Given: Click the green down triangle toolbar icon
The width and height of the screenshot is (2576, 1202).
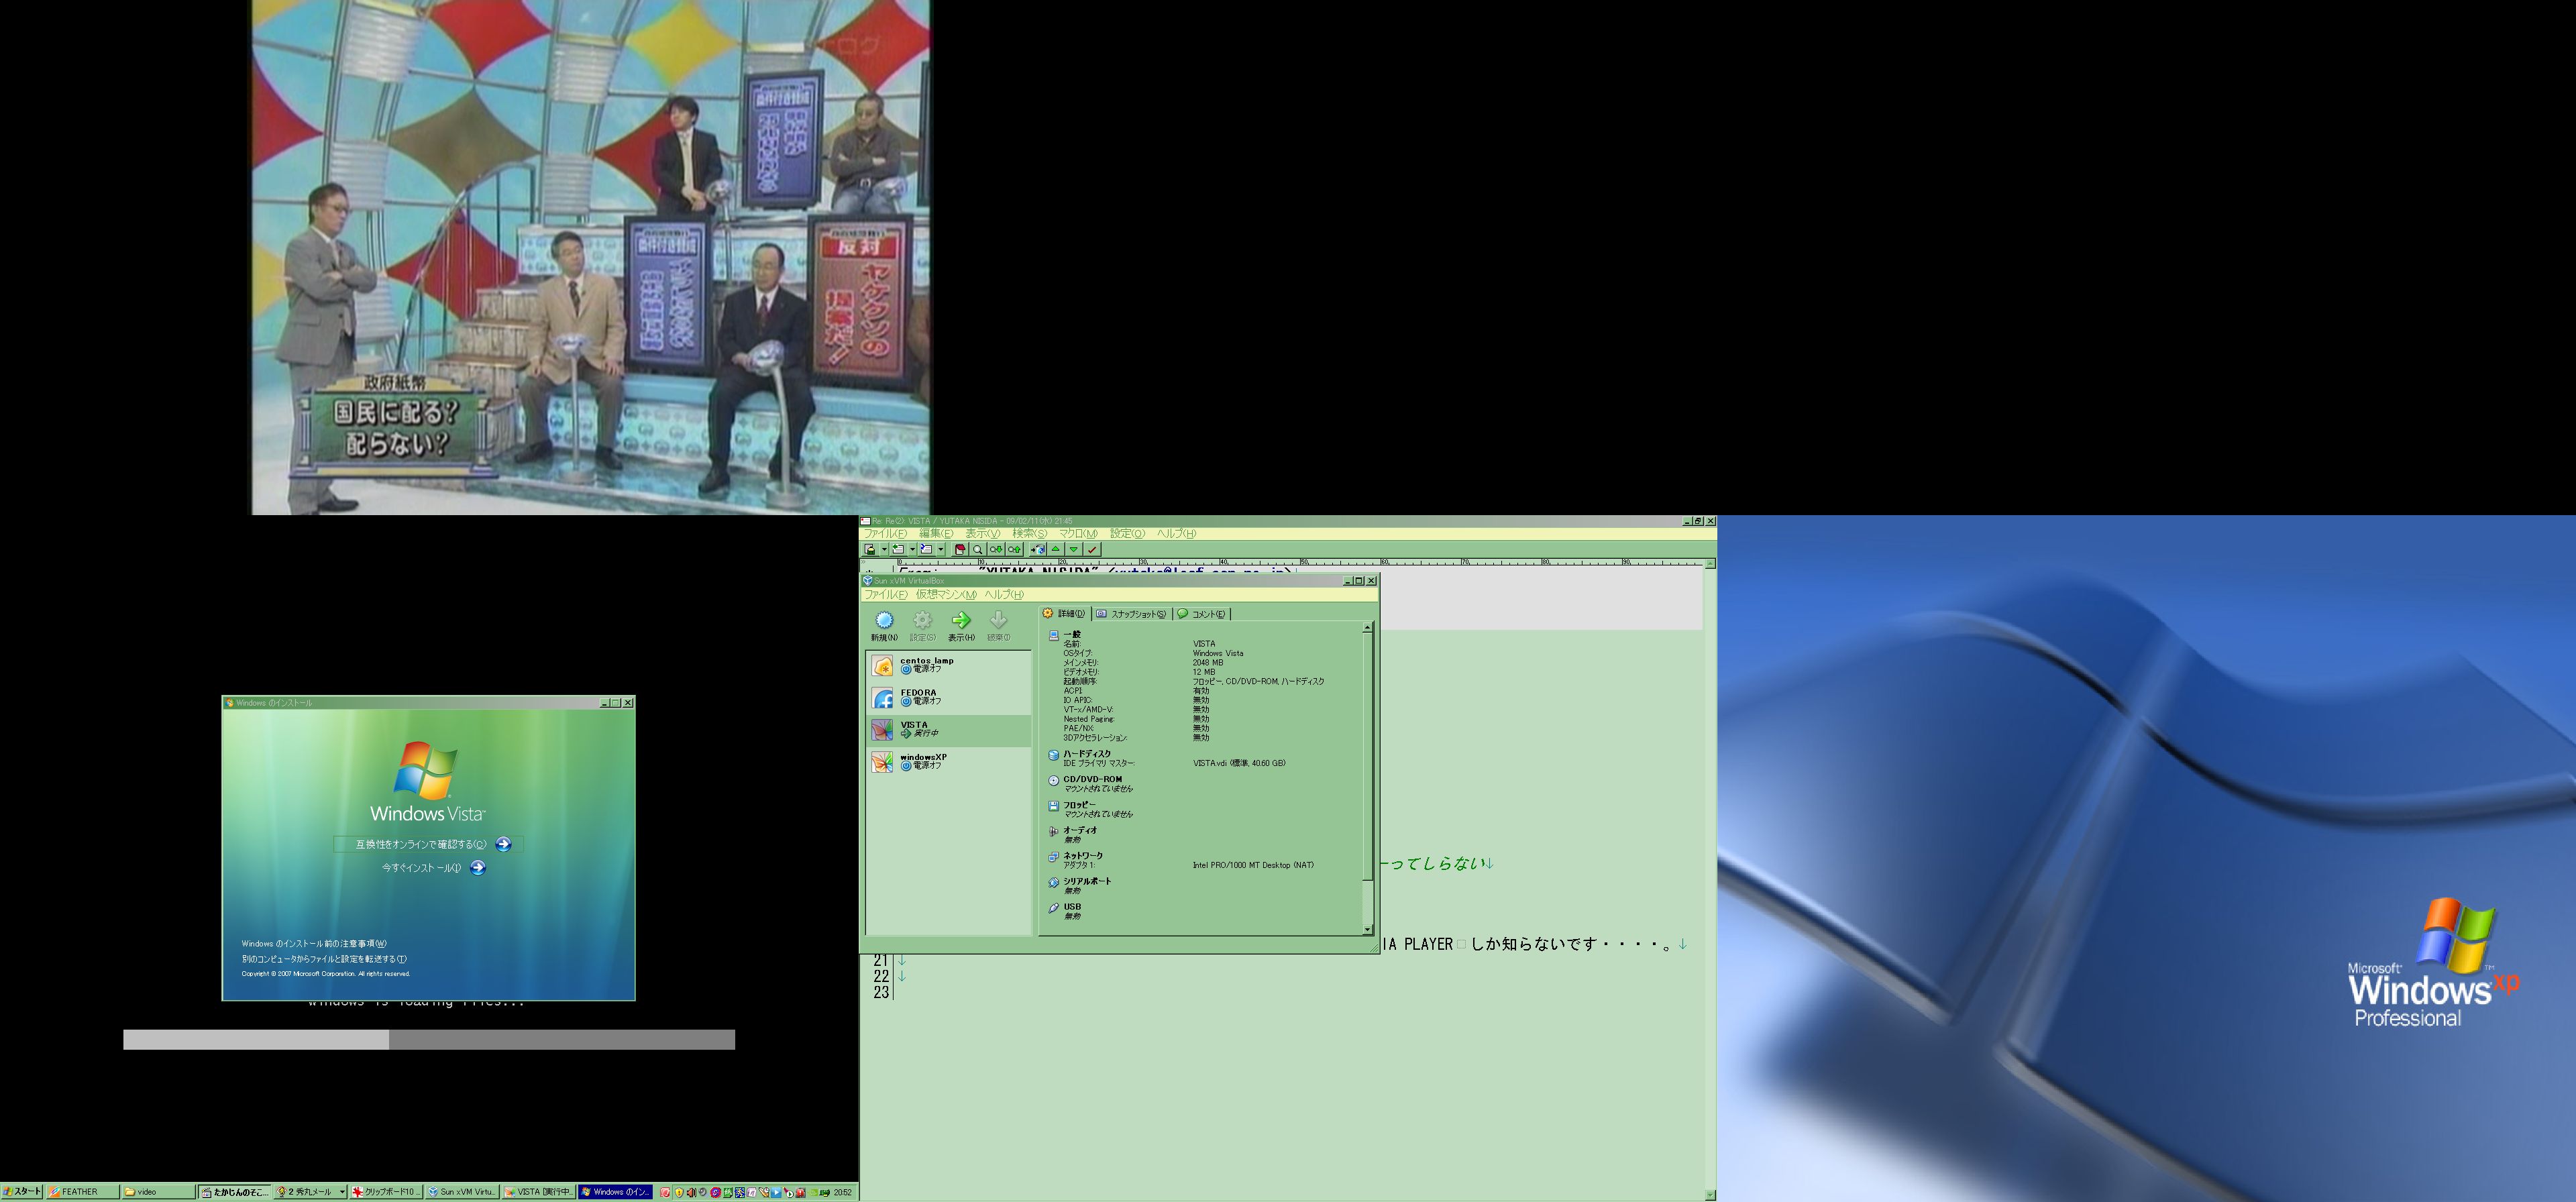Looking at the screenshot, I should click(x=1074, y=549).
